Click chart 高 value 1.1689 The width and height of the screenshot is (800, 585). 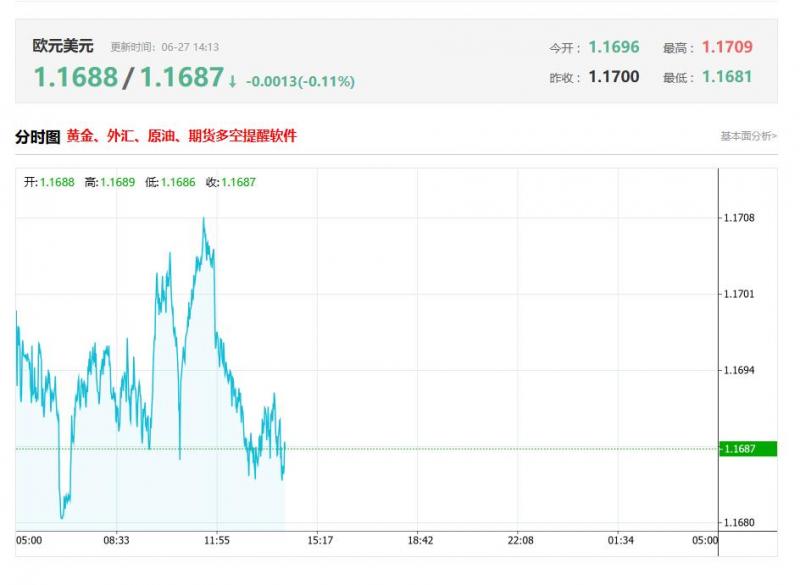(117, 182)
